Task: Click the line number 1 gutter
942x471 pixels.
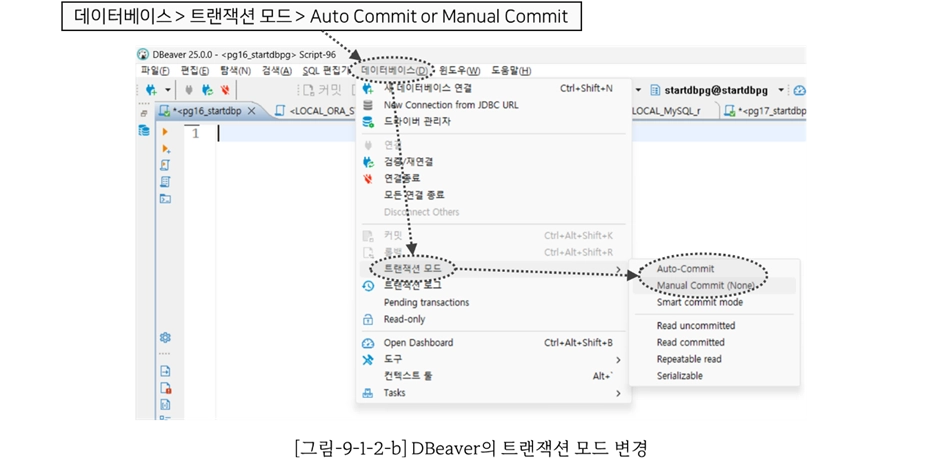Action: point(196,133)
